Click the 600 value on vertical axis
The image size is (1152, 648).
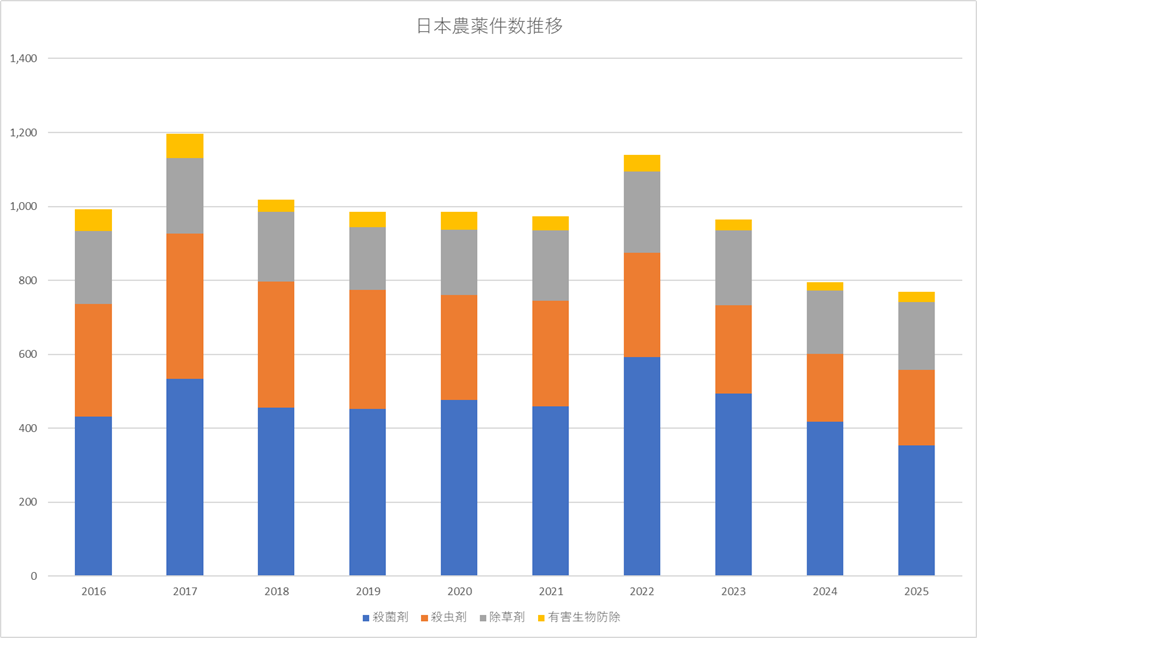pyautogui.click(x=27, y=355)
